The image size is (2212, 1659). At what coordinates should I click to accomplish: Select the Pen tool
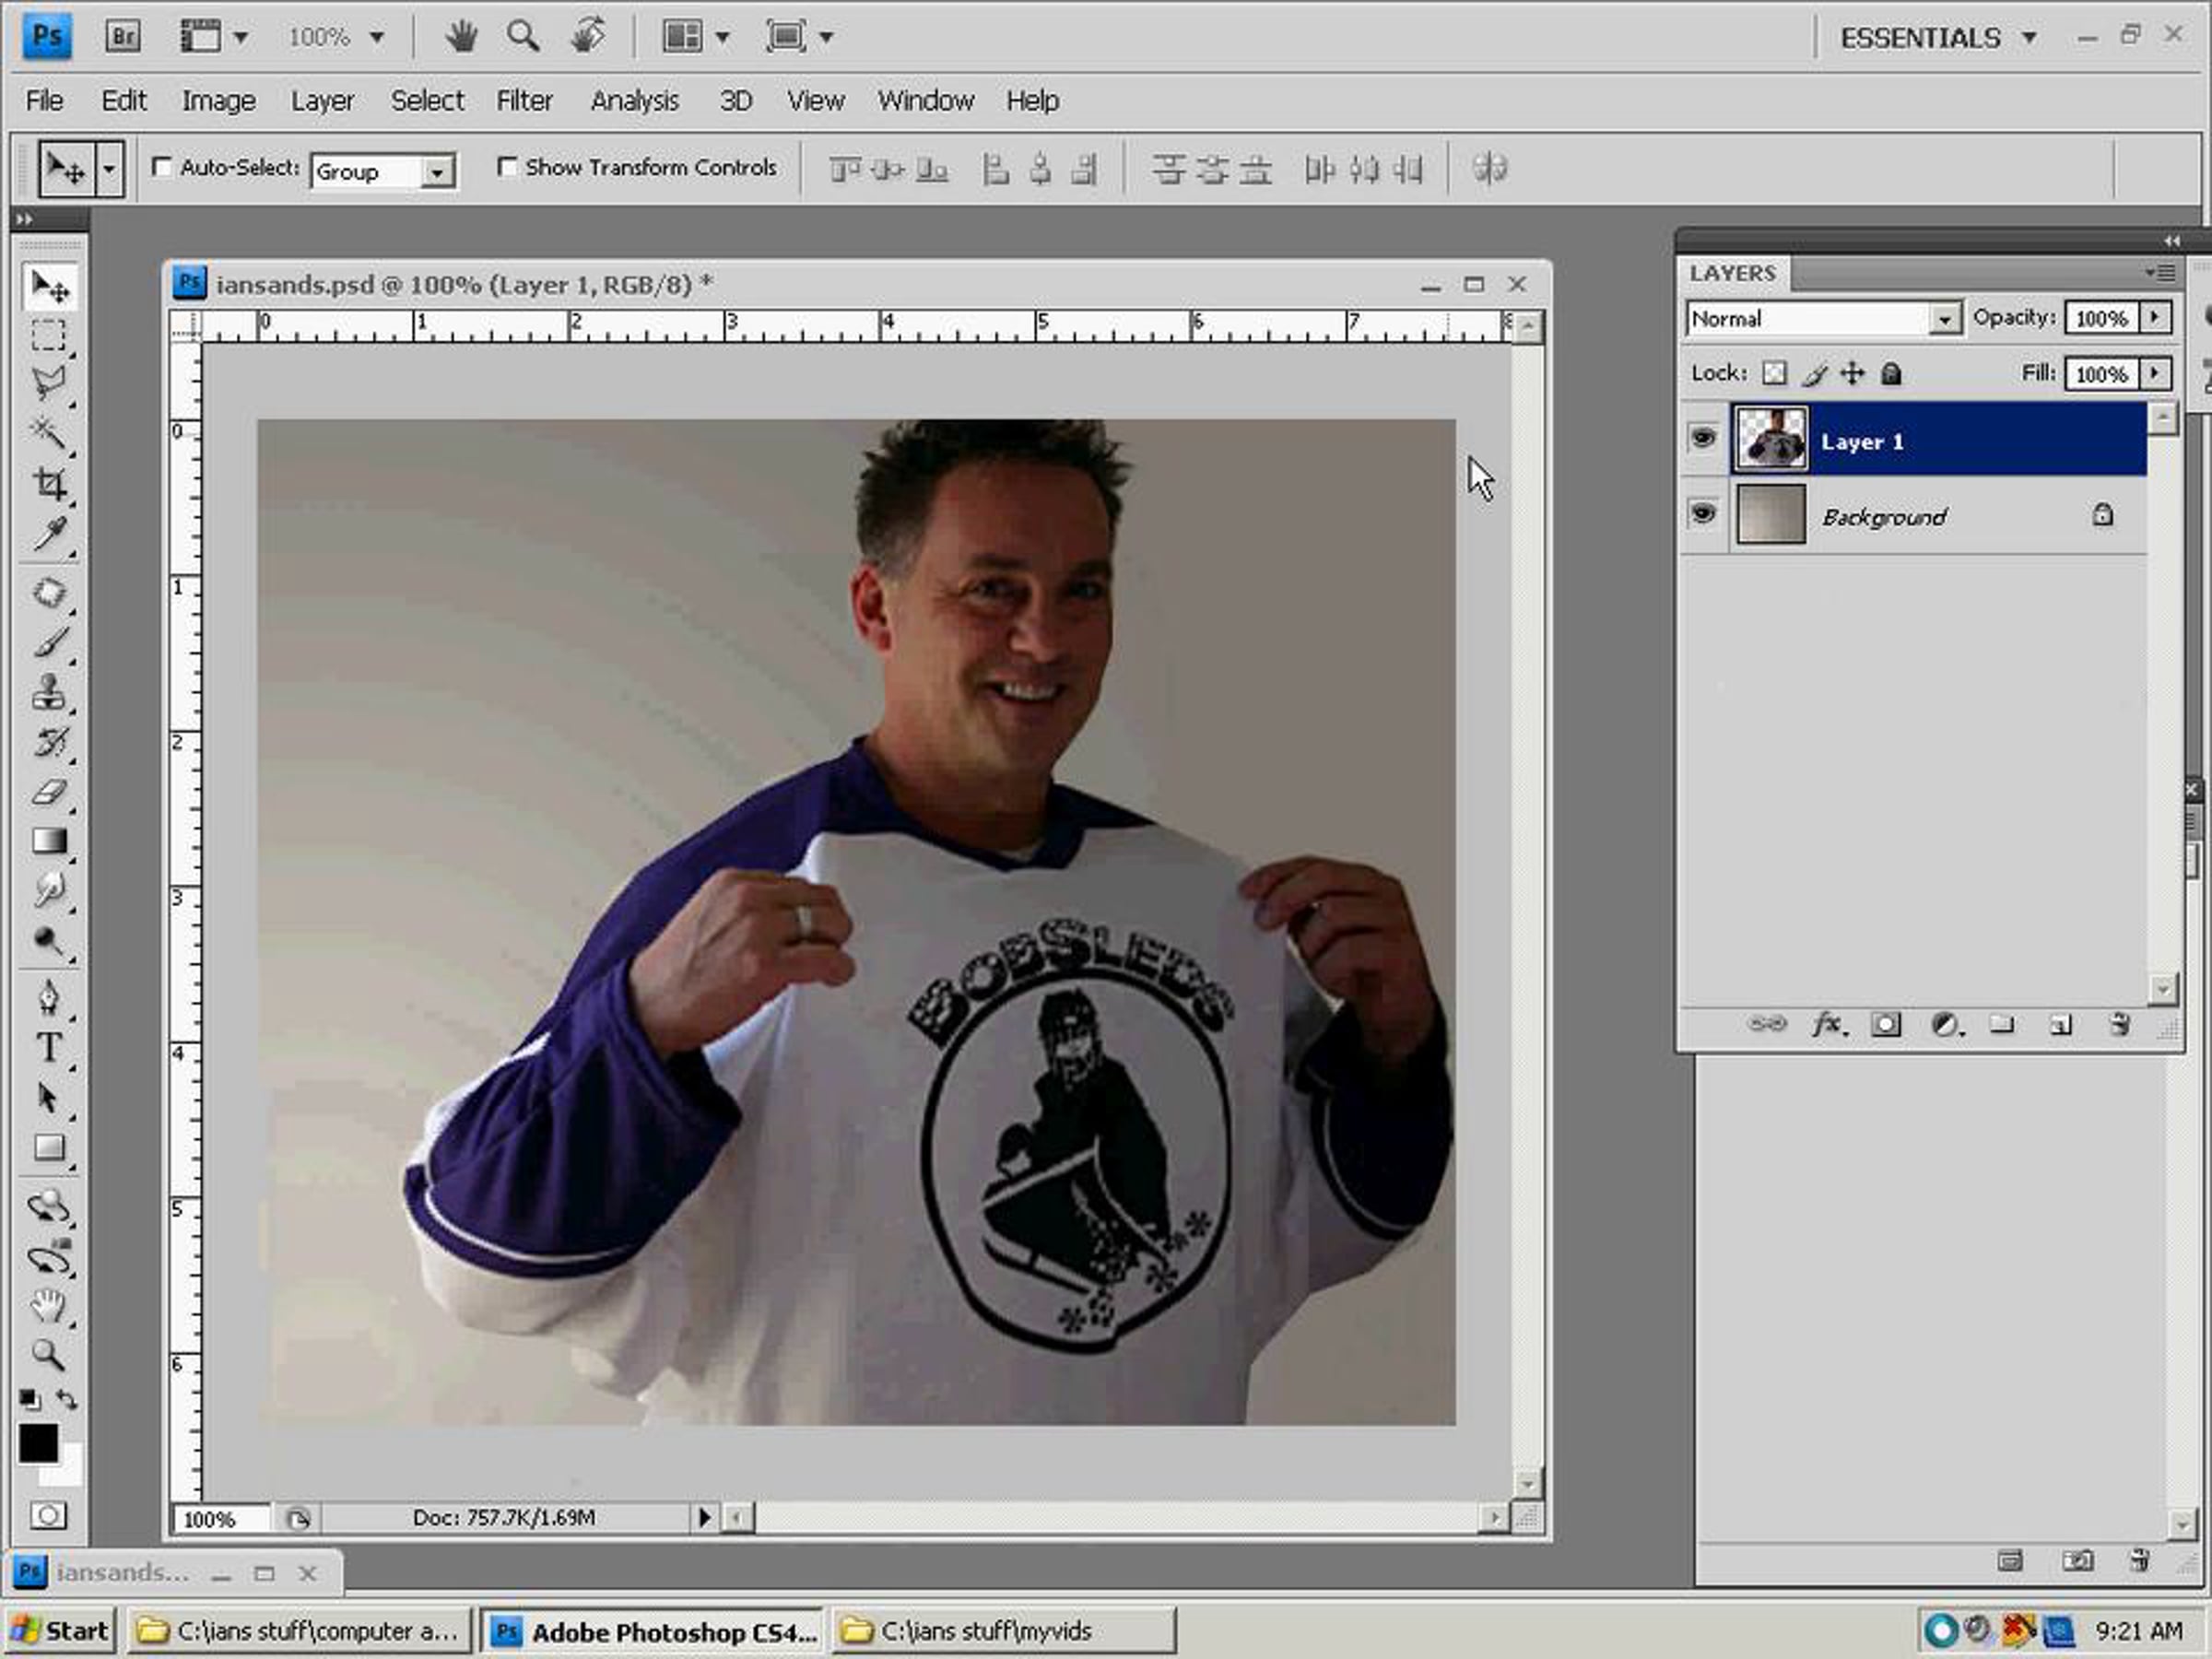click(49, 997)
